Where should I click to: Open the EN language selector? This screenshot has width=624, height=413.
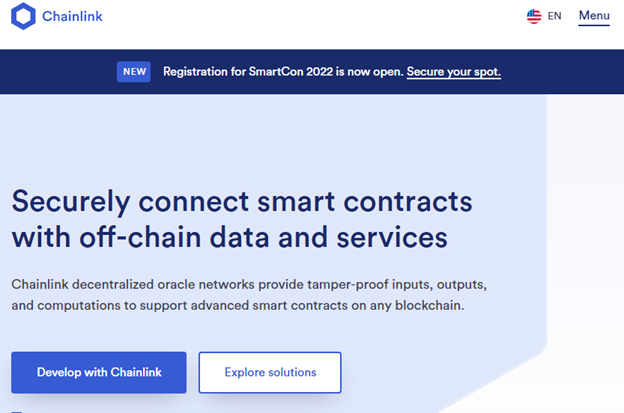point(554,16)
